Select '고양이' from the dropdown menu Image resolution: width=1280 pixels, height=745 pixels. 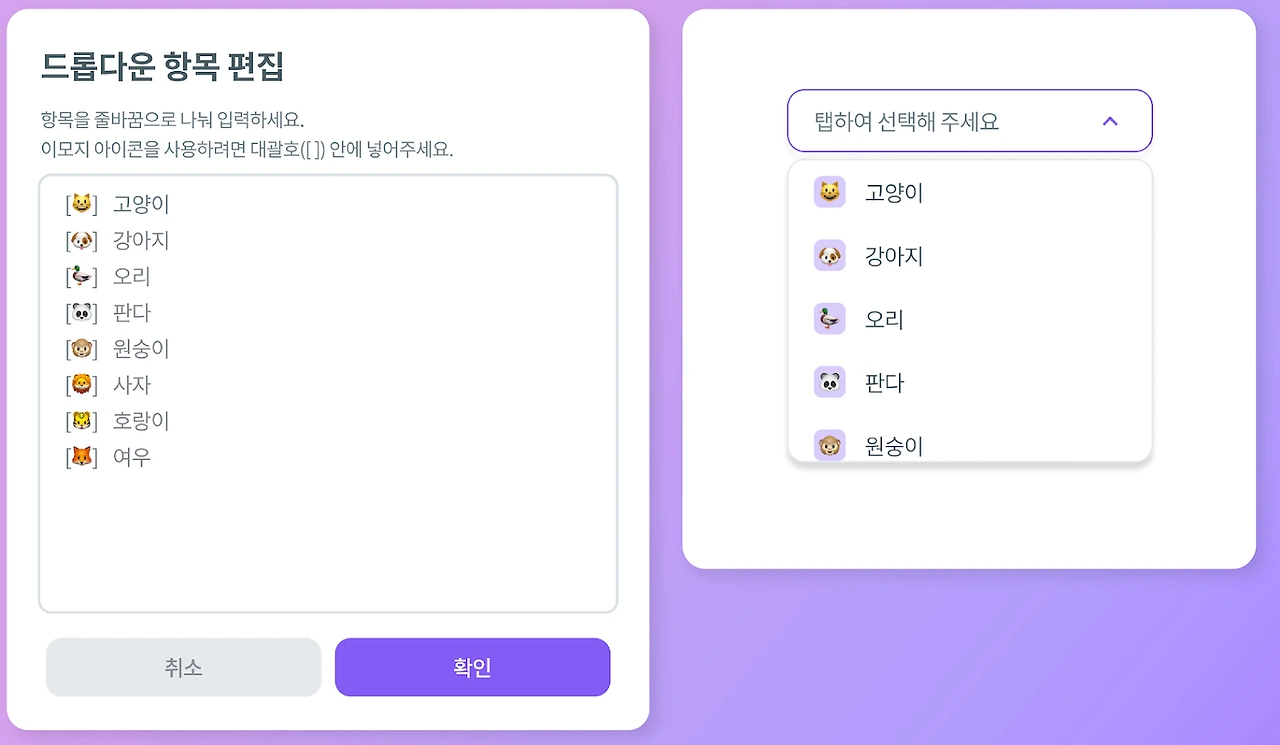[x=894, y=193]
